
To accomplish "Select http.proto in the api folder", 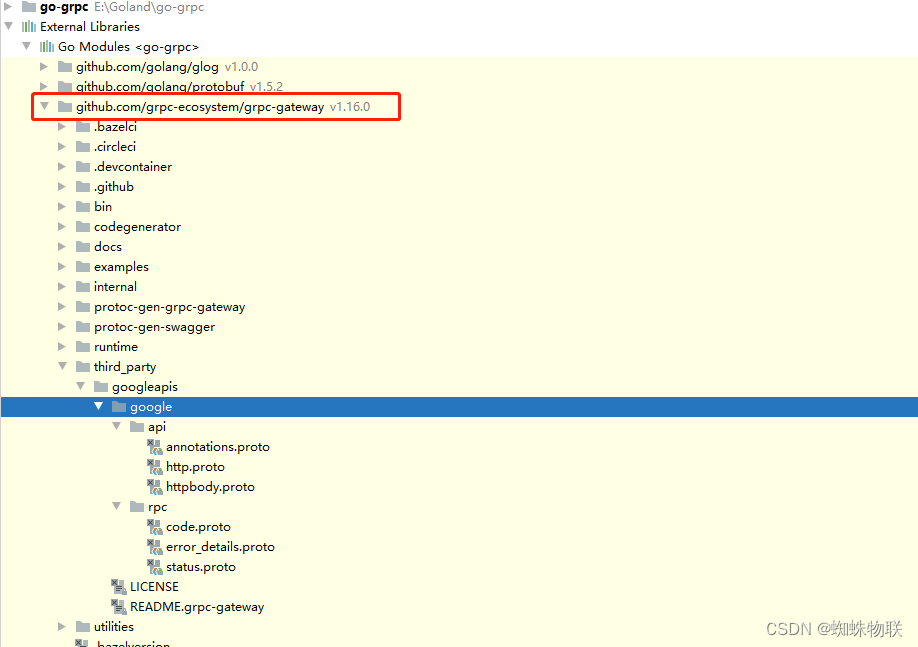I will (x=196, y=467).
